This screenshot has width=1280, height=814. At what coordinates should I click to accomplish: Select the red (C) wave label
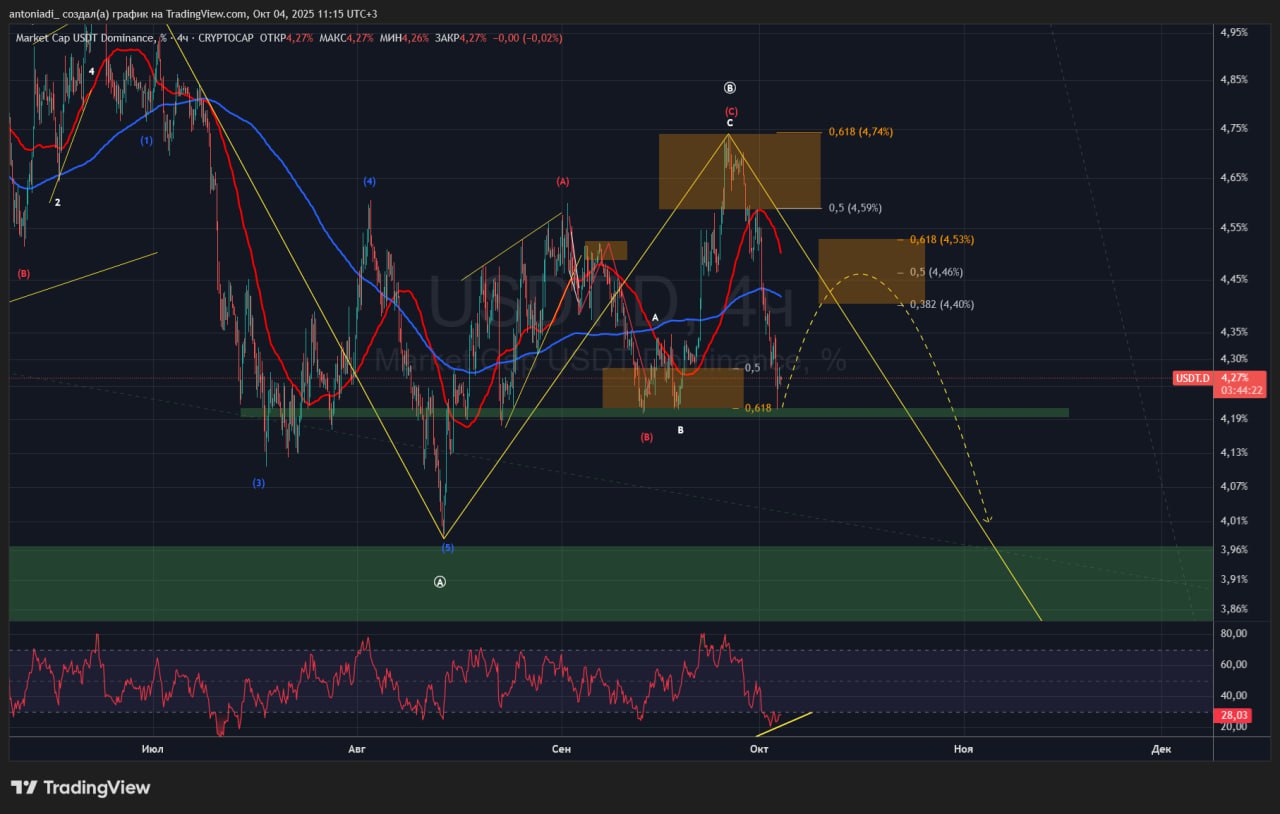731,111
